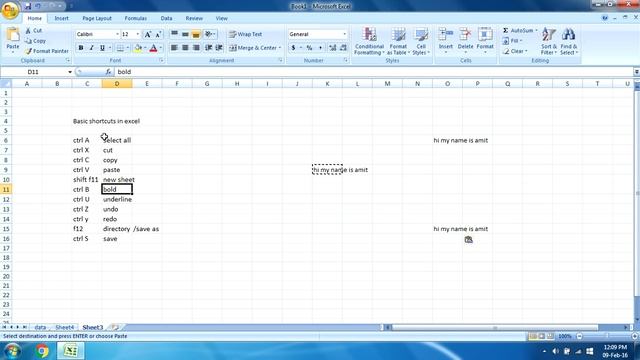Select the cell containing underline
The height and width of the screenshot is (360, 640).
117,199
